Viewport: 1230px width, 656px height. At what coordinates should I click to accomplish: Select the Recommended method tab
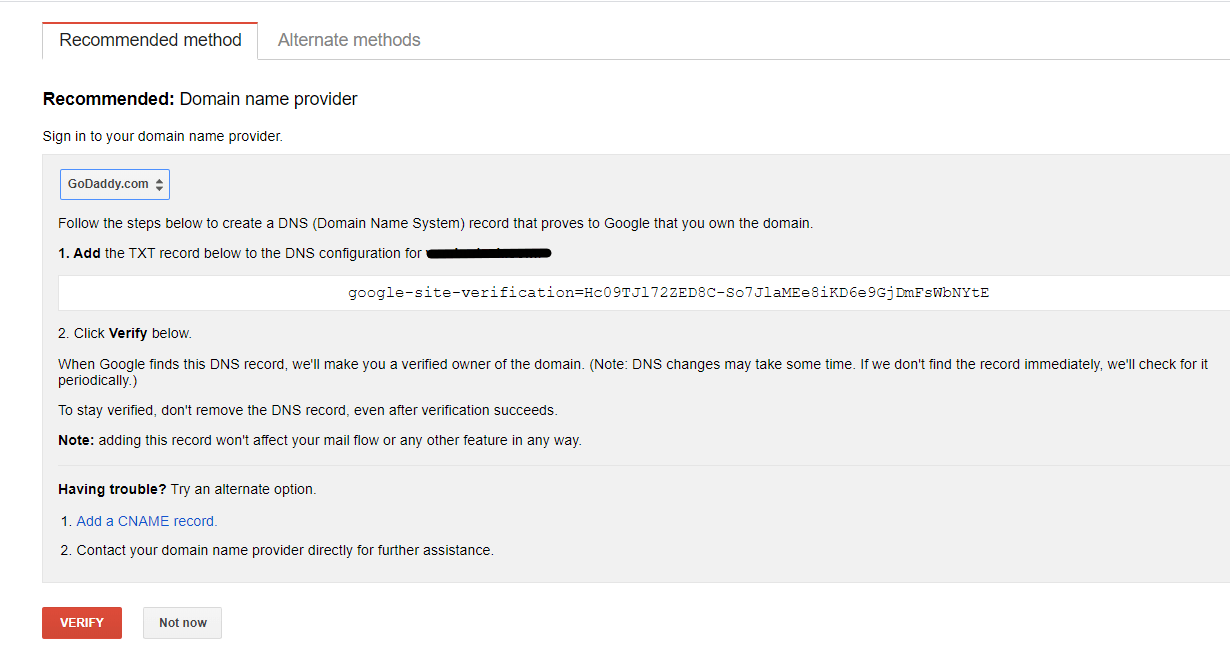click(150, 40)
